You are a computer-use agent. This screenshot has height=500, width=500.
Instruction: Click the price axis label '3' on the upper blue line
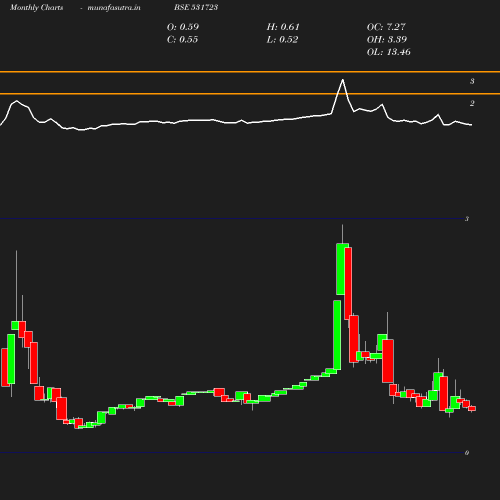(467, 219)
